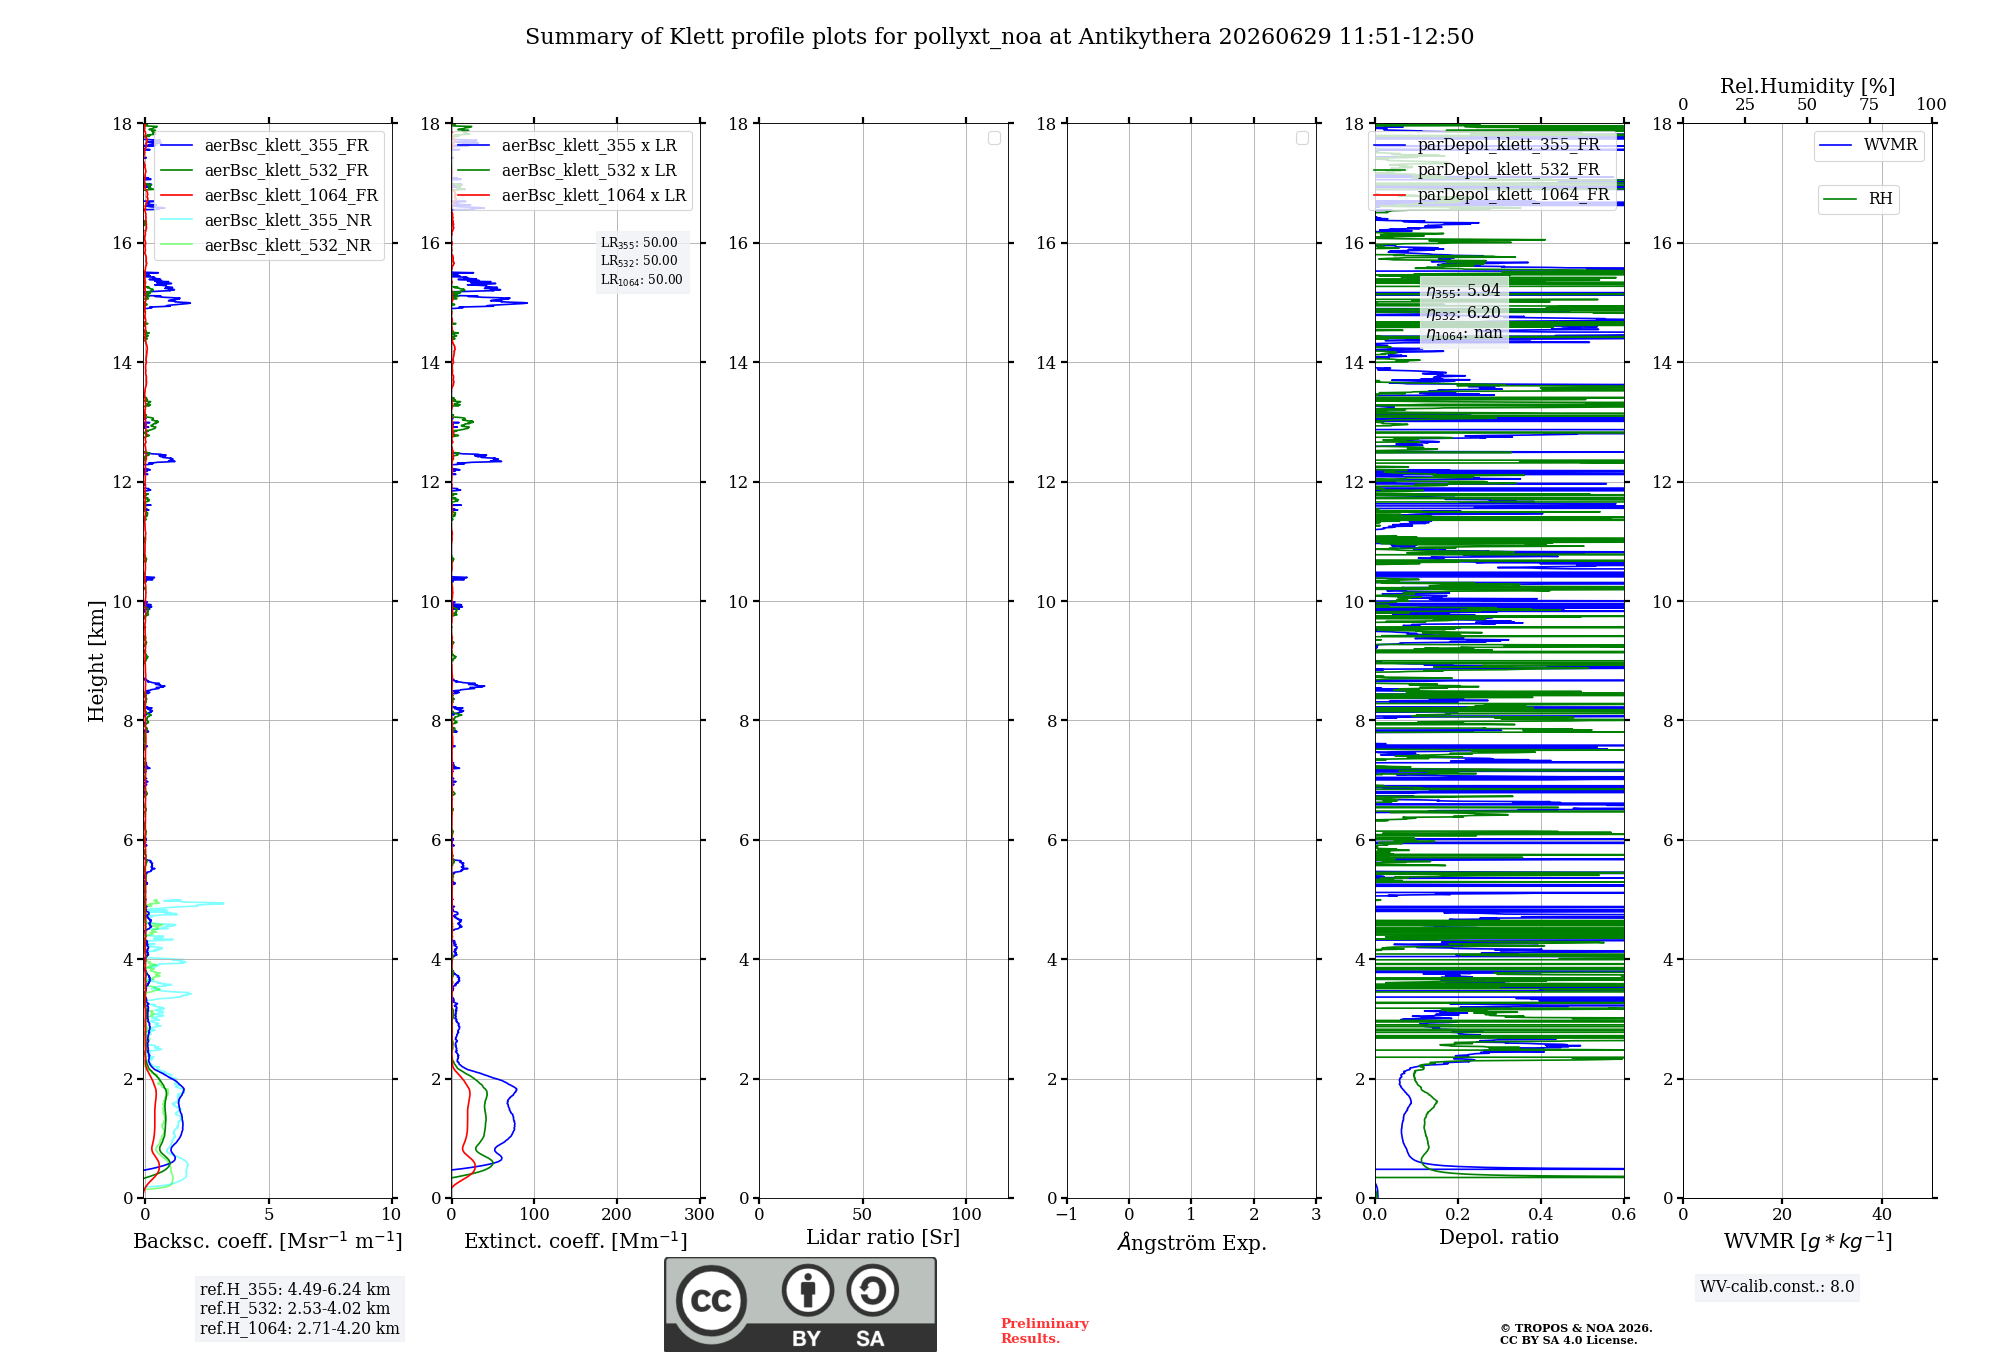2000x1360 pixels.
Task: Click the Lidar ratio [Sr] axis label
Action: 883,1238
